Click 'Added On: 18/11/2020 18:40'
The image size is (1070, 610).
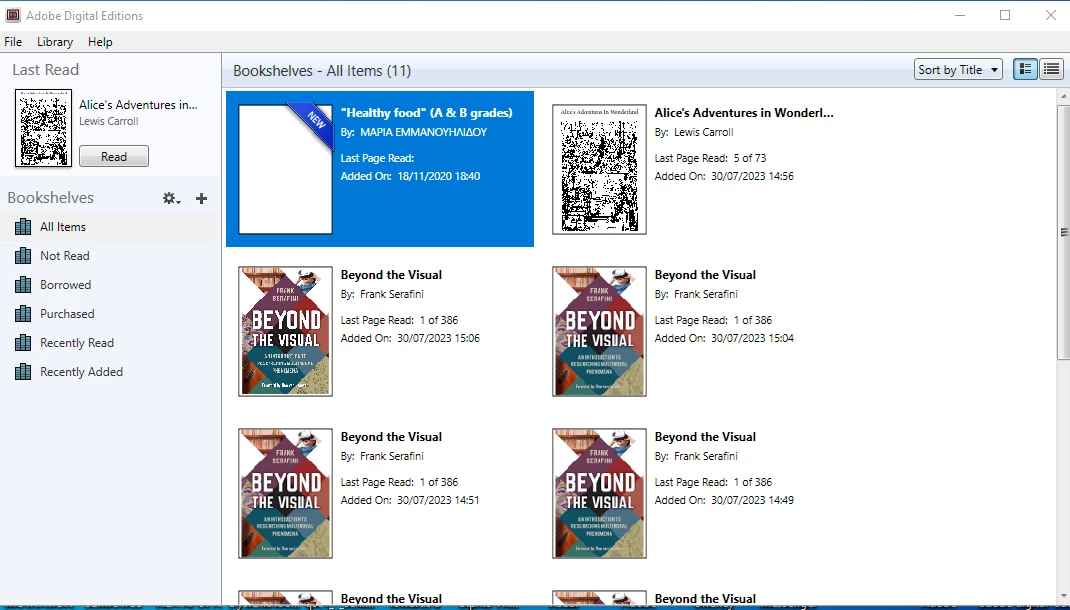tap(410, 176)
